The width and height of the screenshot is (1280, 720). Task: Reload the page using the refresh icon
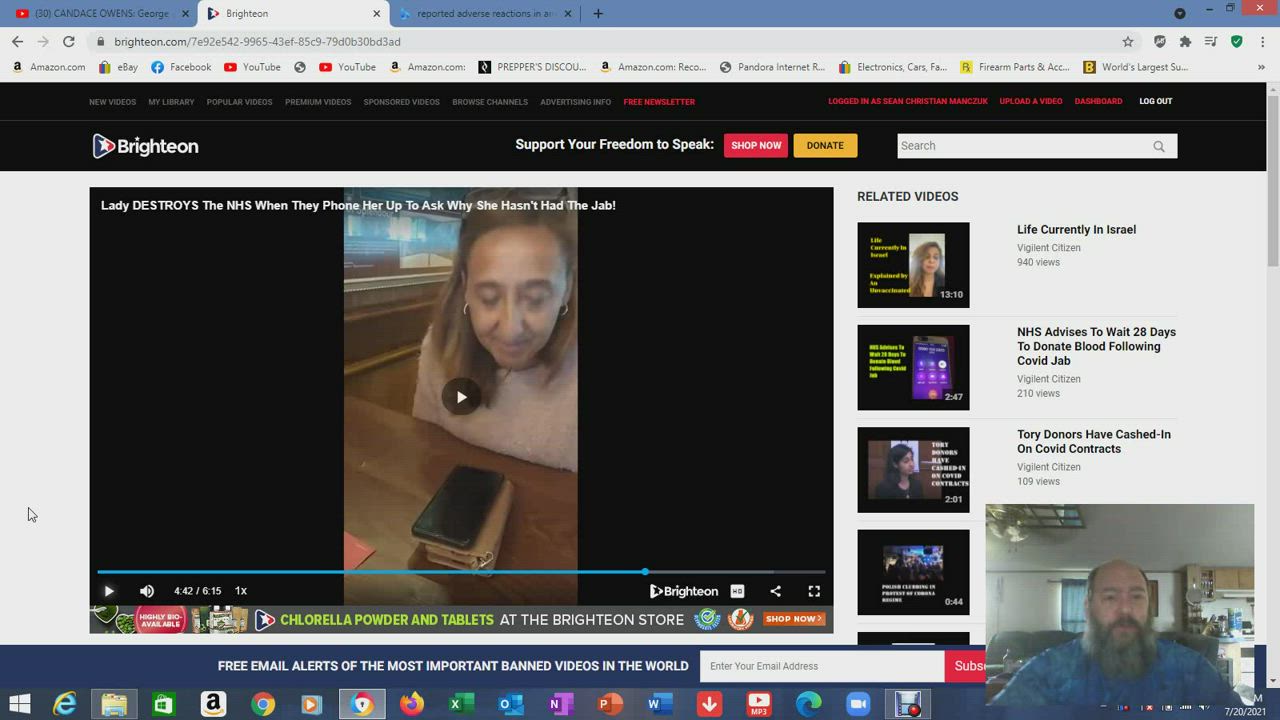(x=69, y=42)
